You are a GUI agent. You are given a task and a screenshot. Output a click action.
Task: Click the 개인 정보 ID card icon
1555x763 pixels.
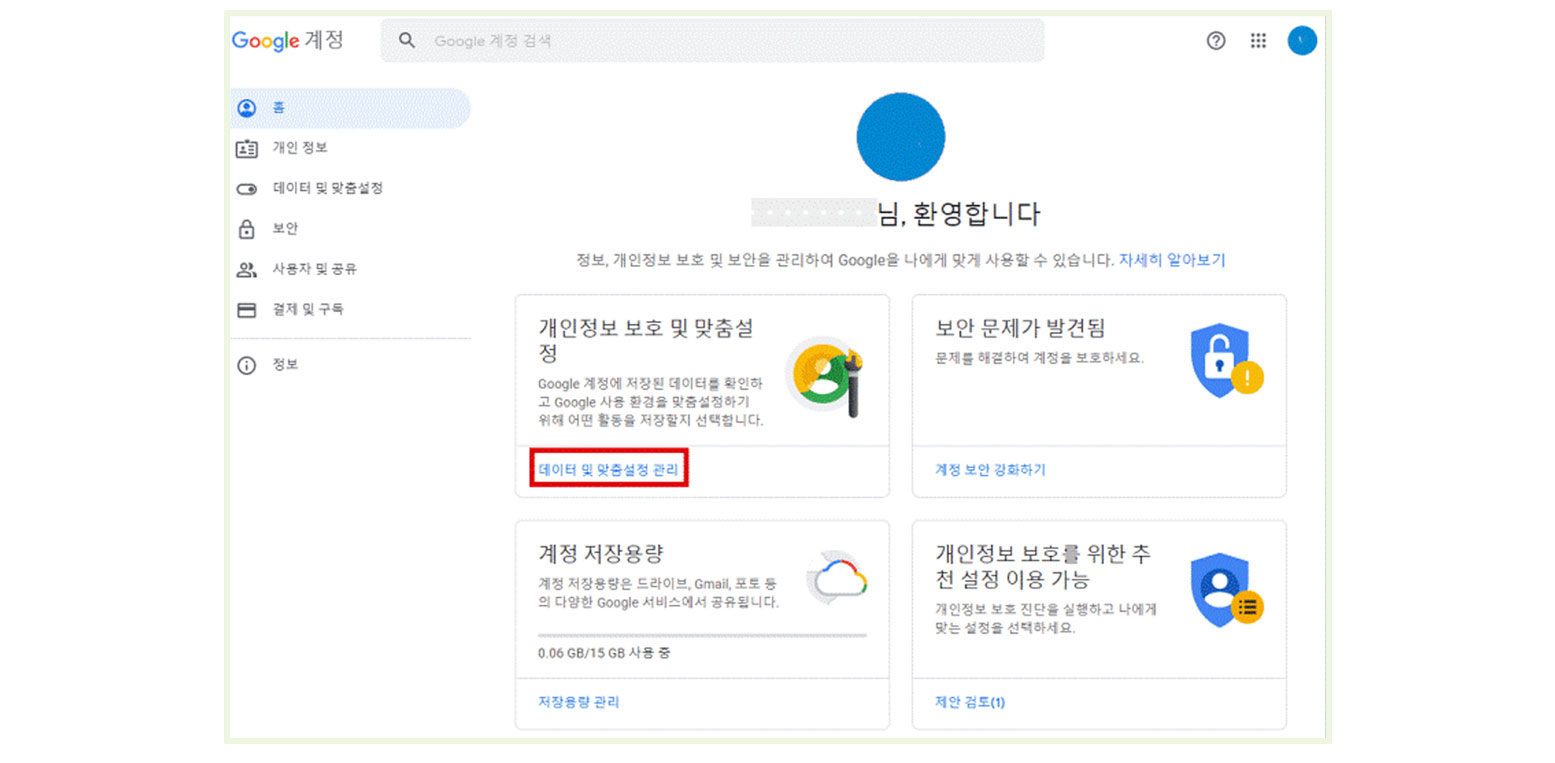point(246,148)
